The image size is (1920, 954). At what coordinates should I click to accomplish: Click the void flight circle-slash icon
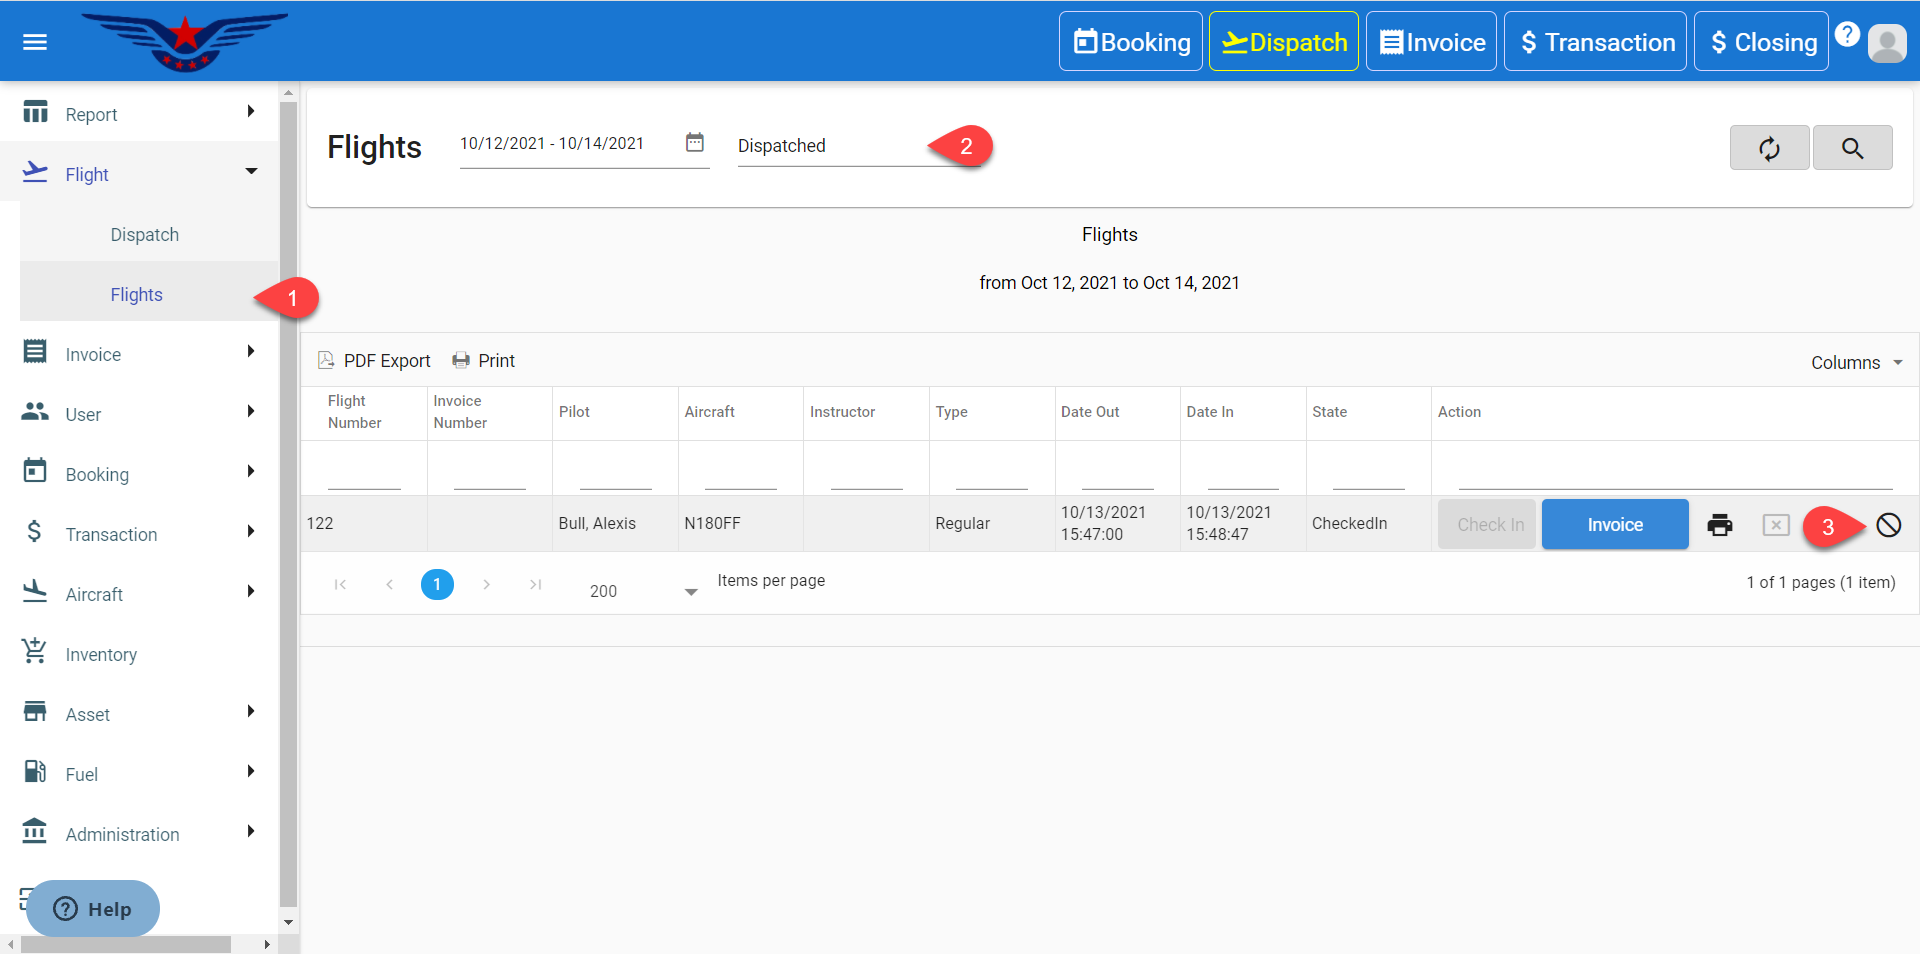[1888, 525]
